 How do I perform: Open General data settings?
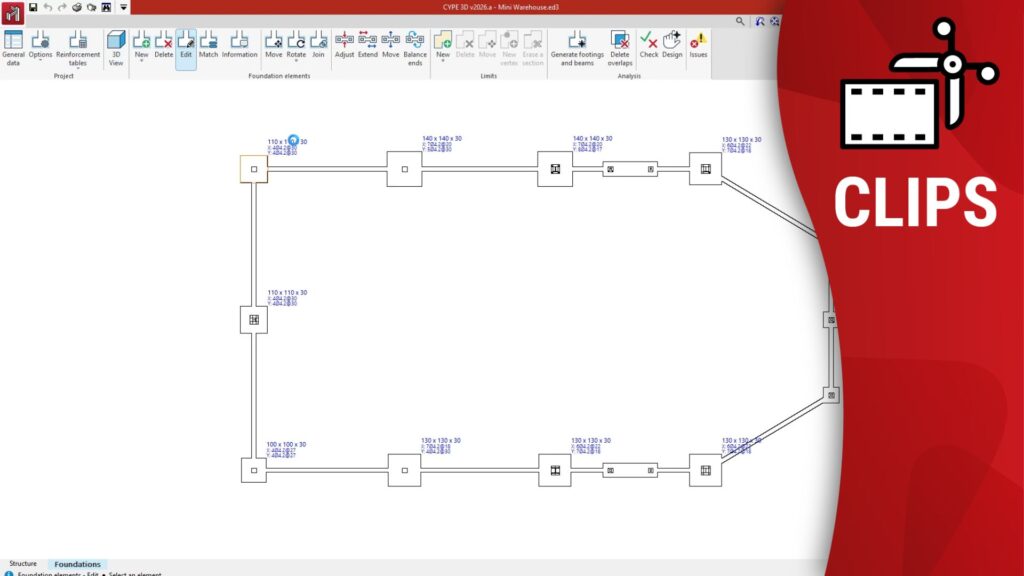tap(13, 46)
